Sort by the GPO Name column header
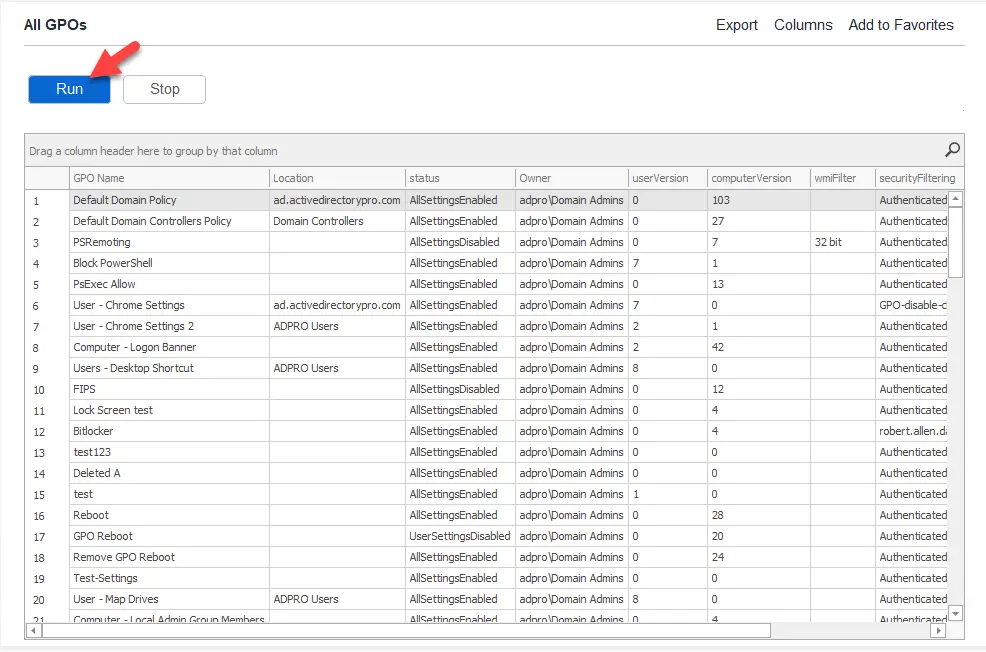The height and width of the screenshot is (652, 986). tap(169, 178)
